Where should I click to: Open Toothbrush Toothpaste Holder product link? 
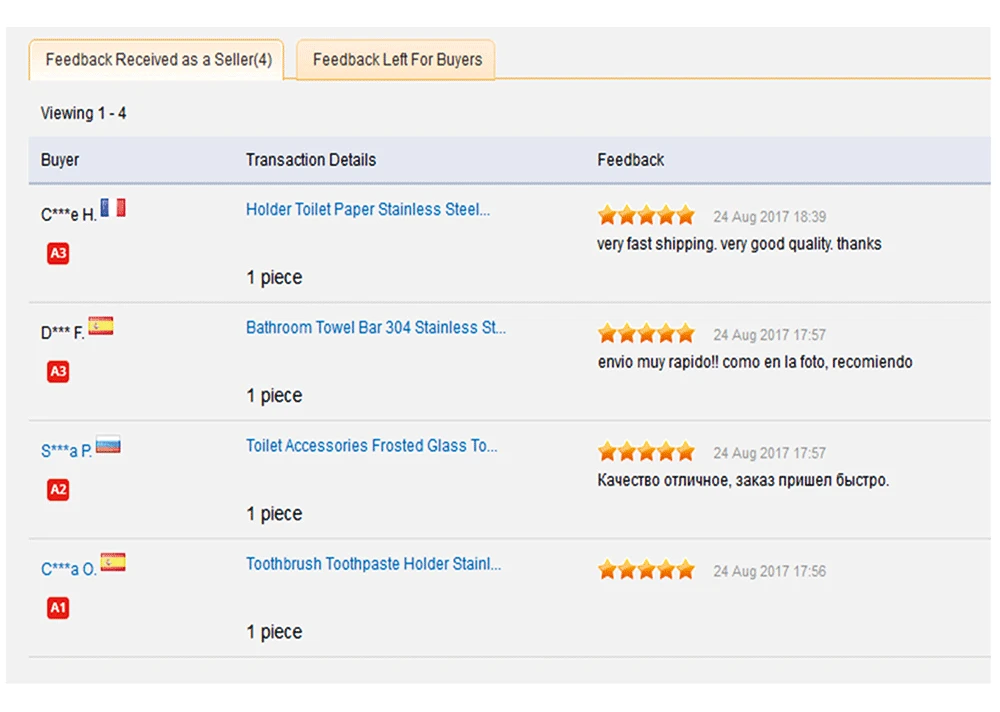click(374, 564)
